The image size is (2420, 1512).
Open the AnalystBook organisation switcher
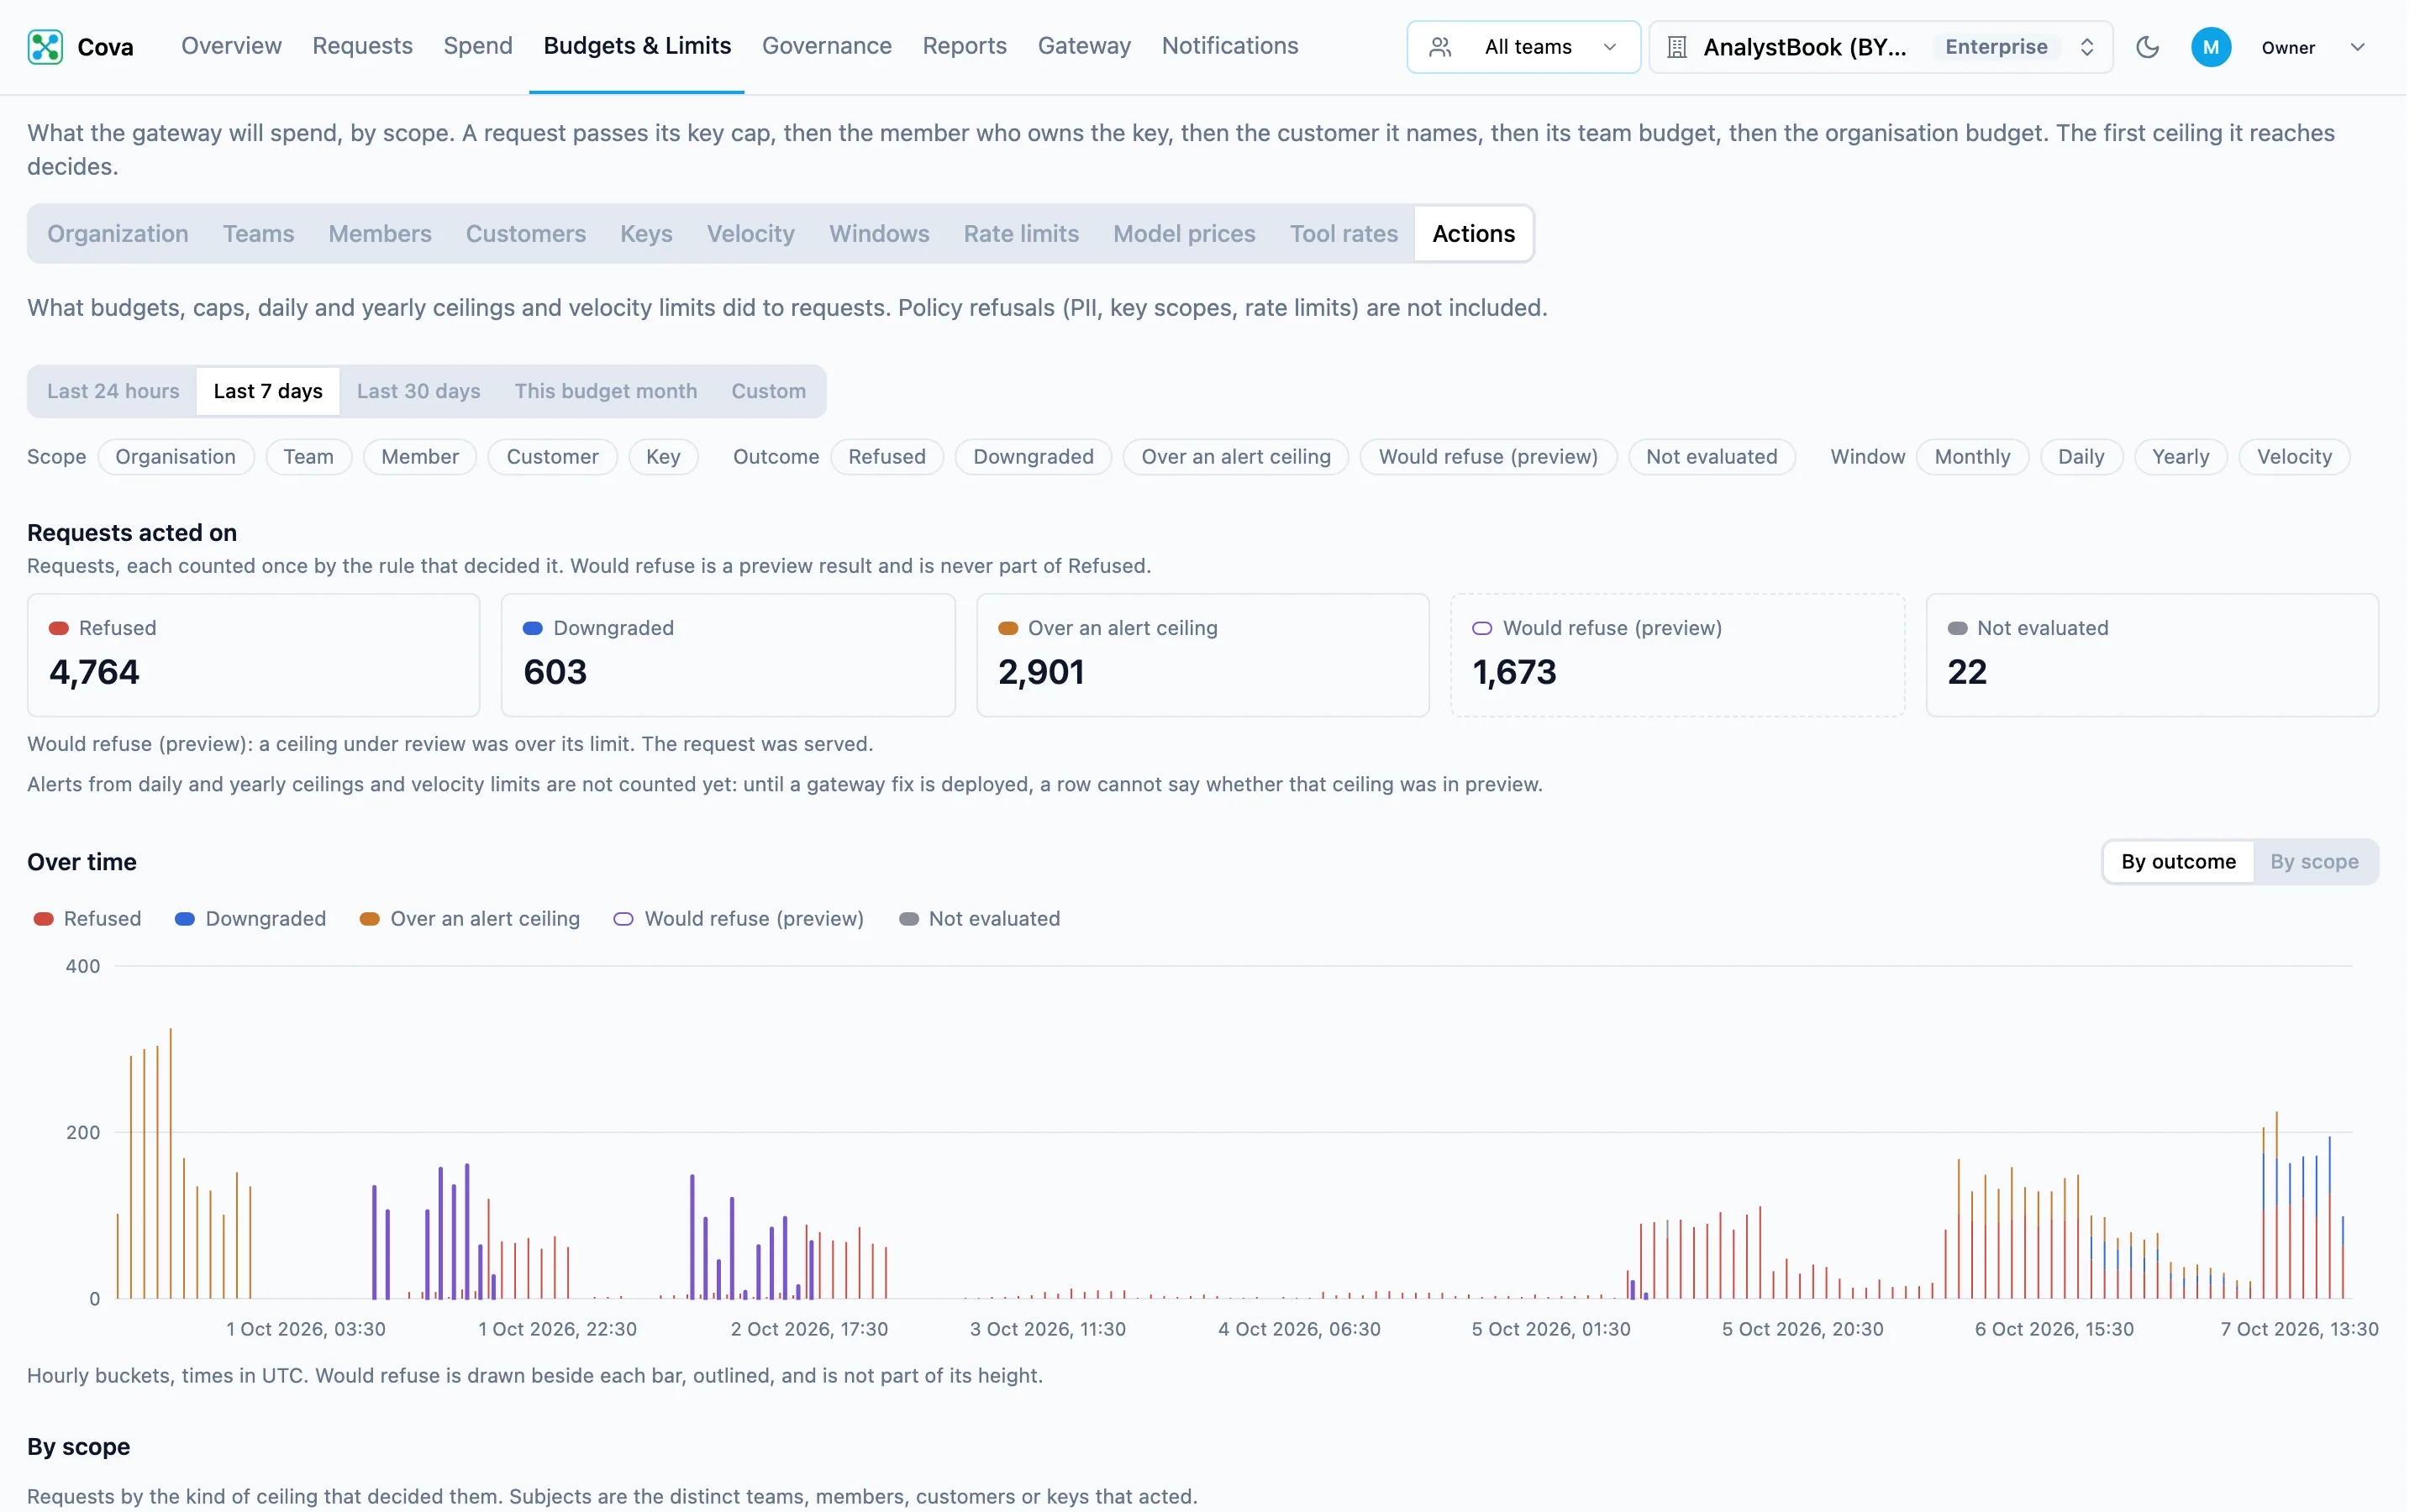point(1881,47)
